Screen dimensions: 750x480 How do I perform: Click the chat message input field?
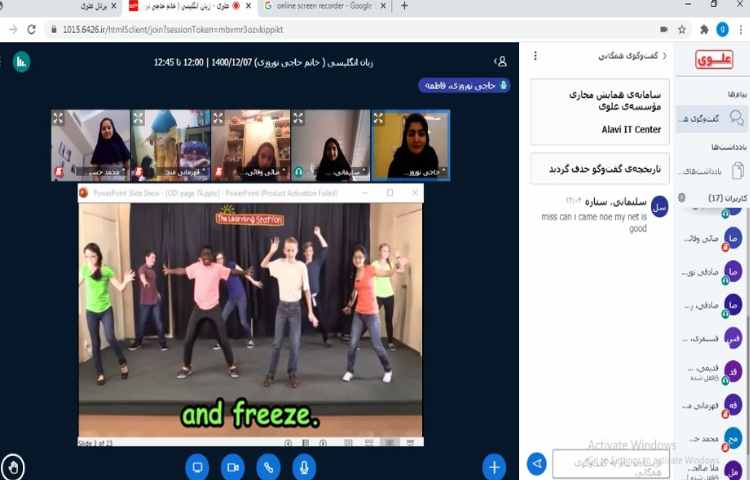pyautogui.click(x=611, y=463)
